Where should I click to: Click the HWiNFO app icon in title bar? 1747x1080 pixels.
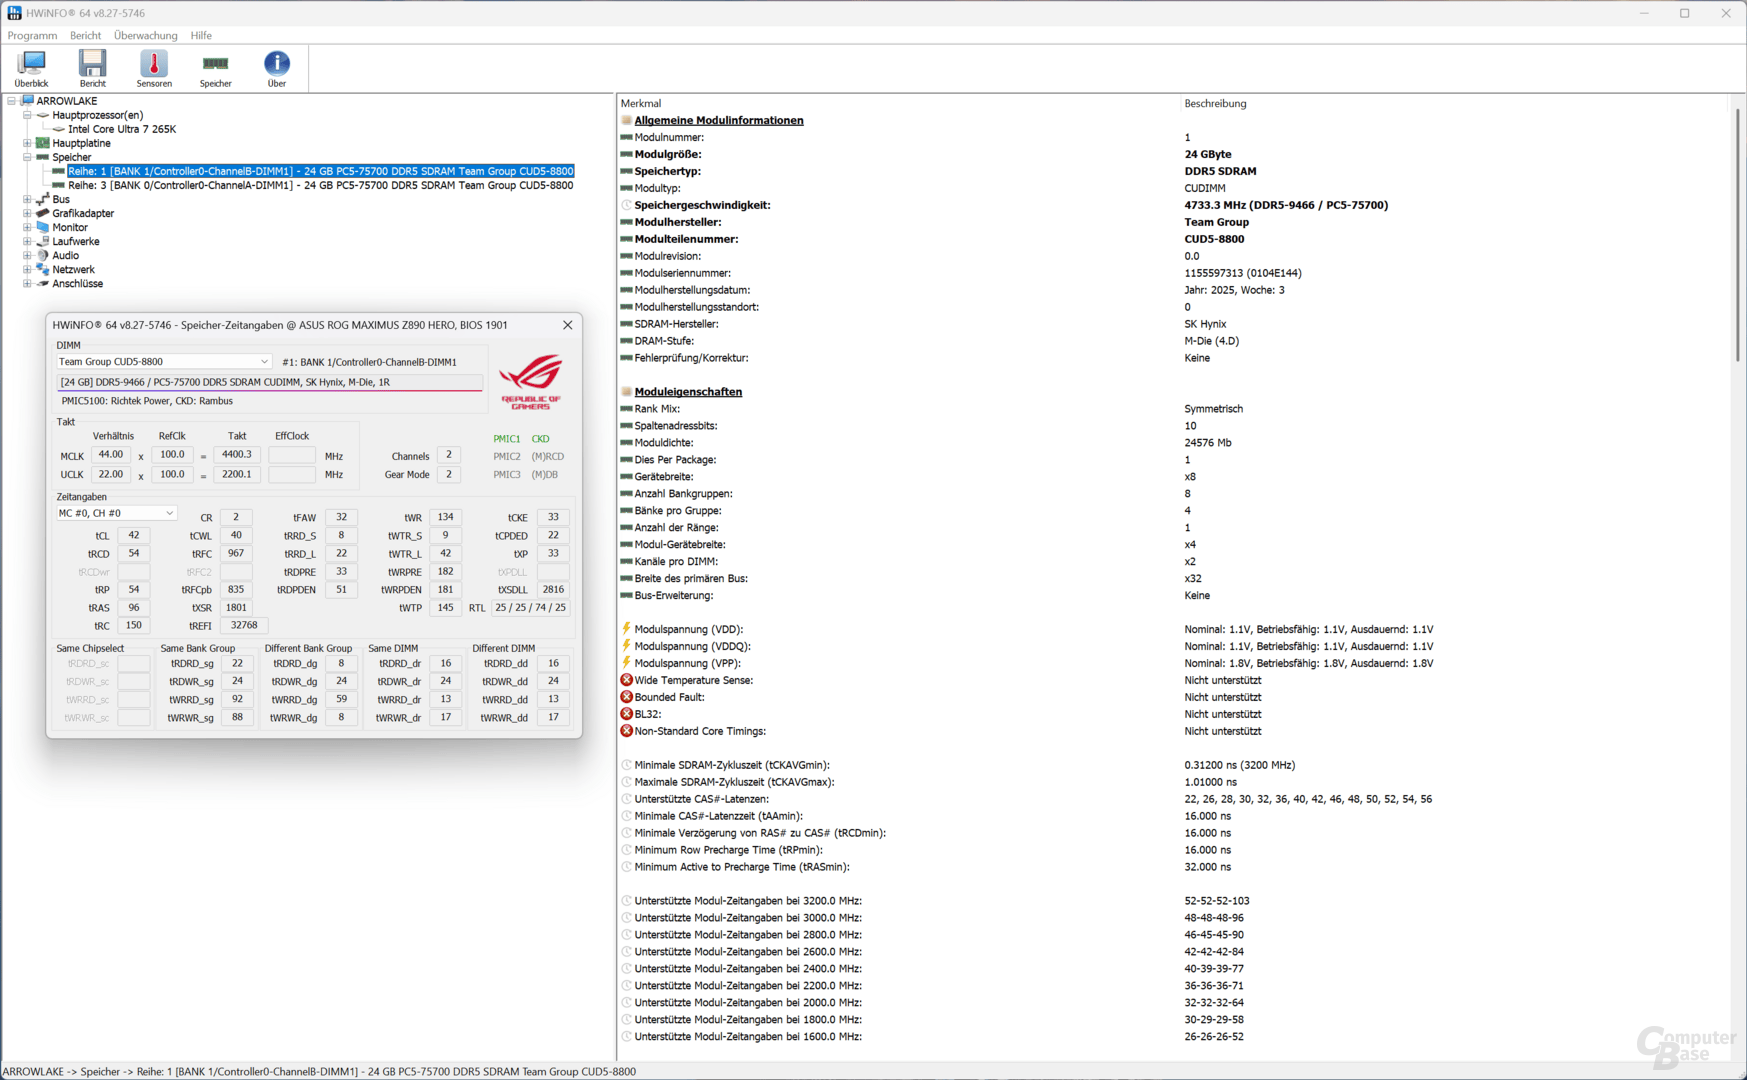(14, 13)
